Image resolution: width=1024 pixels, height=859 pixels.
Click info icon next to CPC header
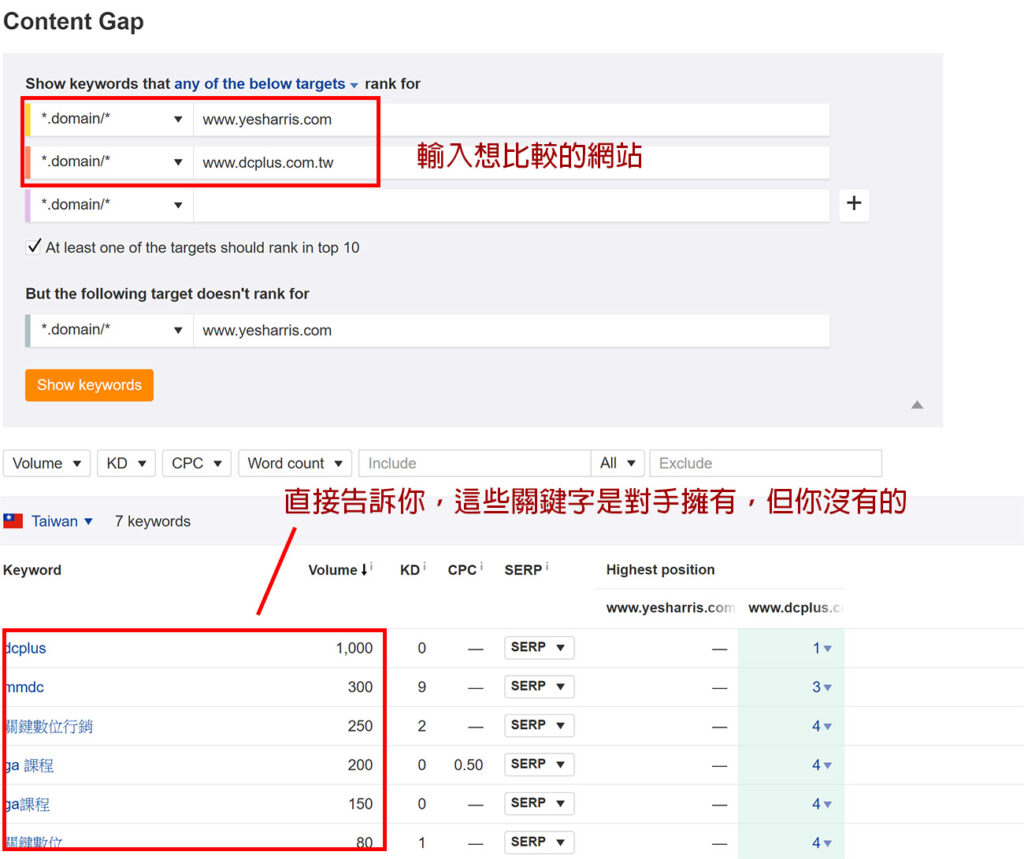[483, 568]
